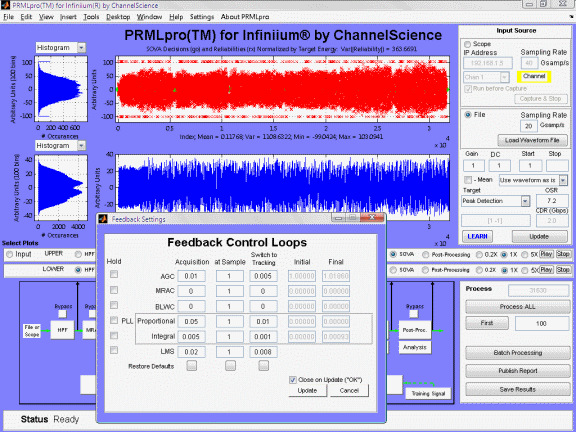This screenshot has width=576, height=432.
Task: Click the Batch Processing button
Action: pyautogui.click(x=518, y=353)
